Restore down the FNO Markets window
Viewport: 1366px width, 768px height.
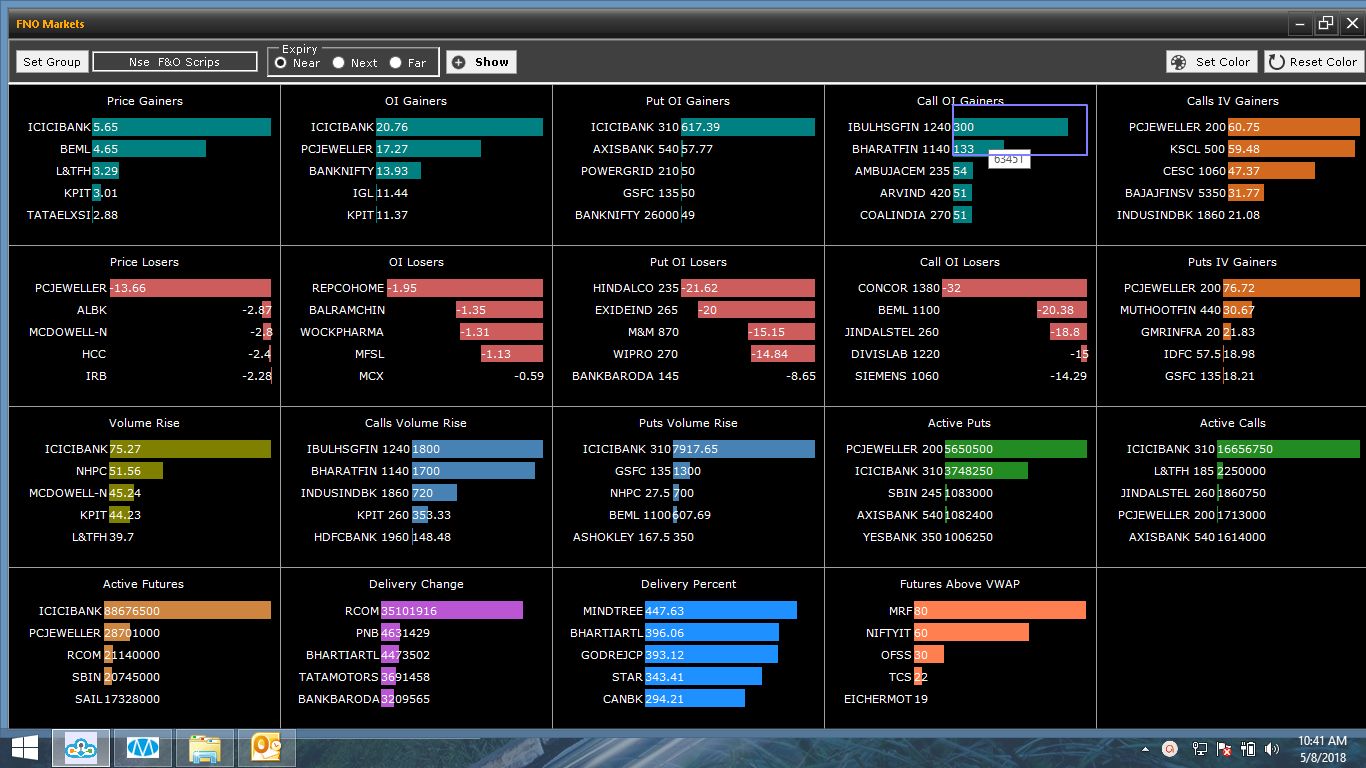pos(1326,23)
